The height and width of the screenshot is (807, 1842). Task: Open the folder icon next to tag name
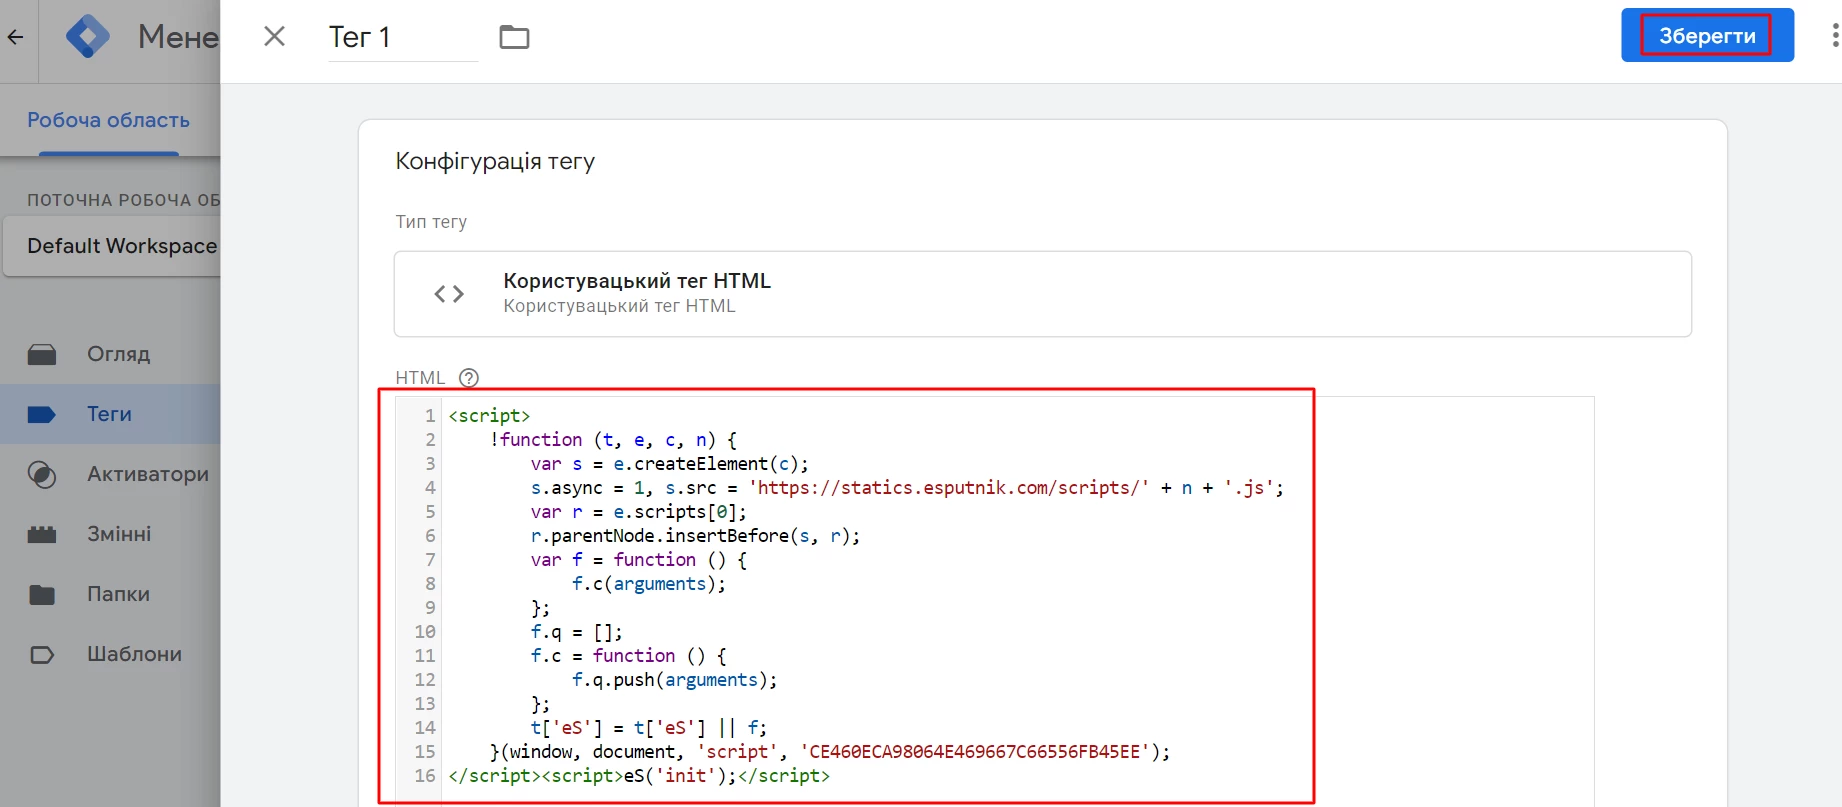514,37
